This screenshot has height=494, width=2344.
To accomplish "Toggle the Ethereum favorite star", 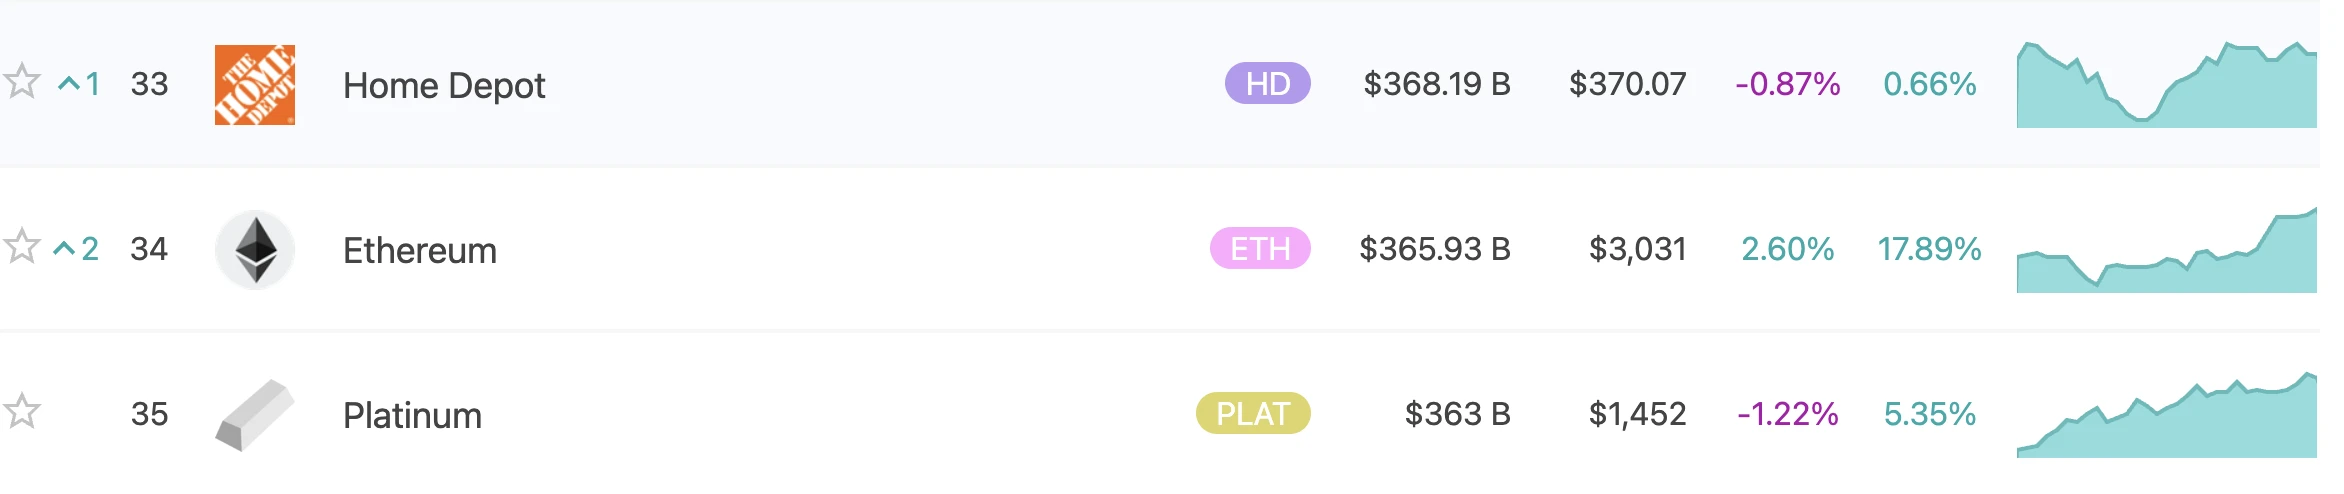I will [x=22, y=247].
